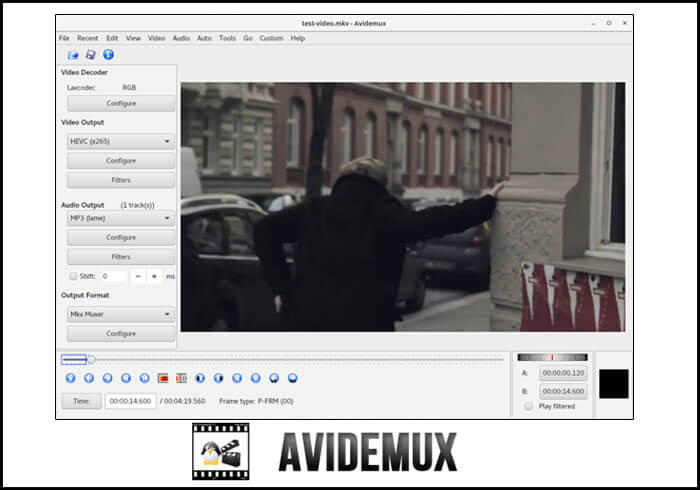The width and height of the screenshot is (700, 490).
Task: Open the Auto menu
Action: pos(204,38)
